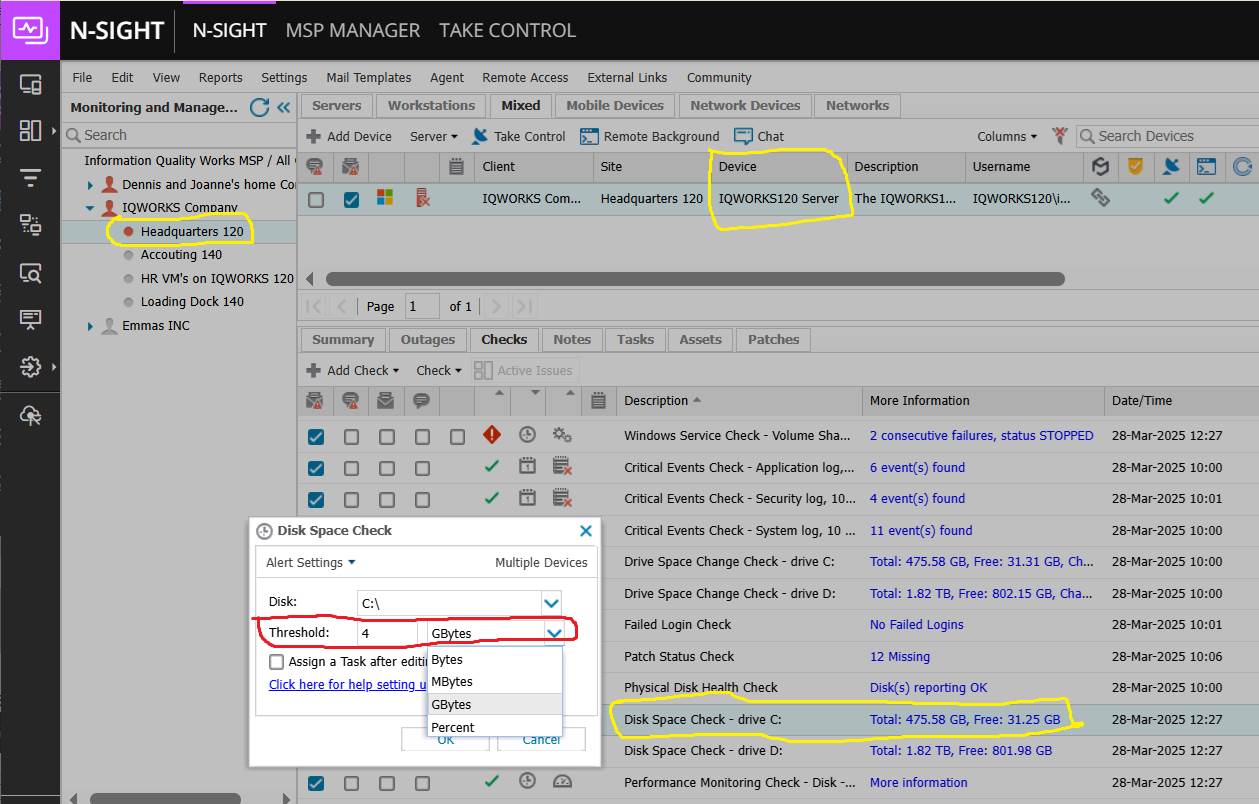Expand the Alert Settings dropdown

click(310, 563)
